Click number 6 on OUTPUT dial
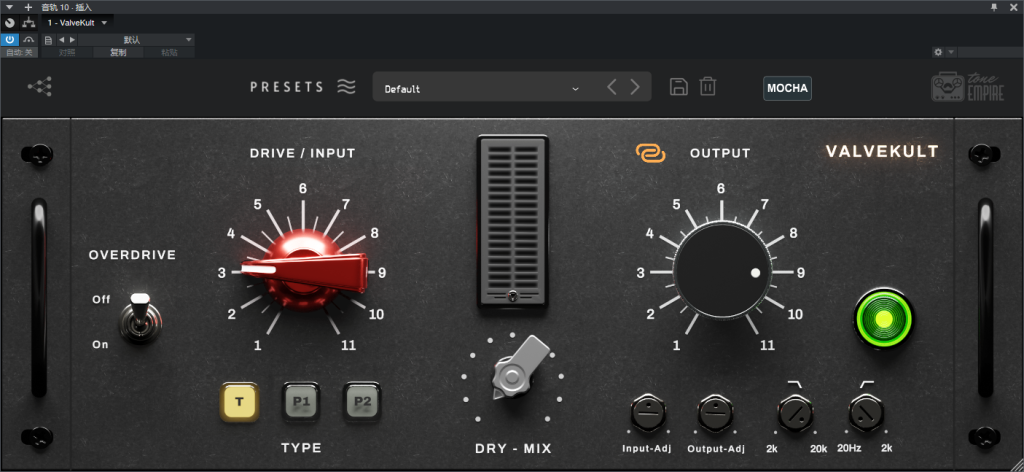This screenshot has height=472, width=1024. 721,189
